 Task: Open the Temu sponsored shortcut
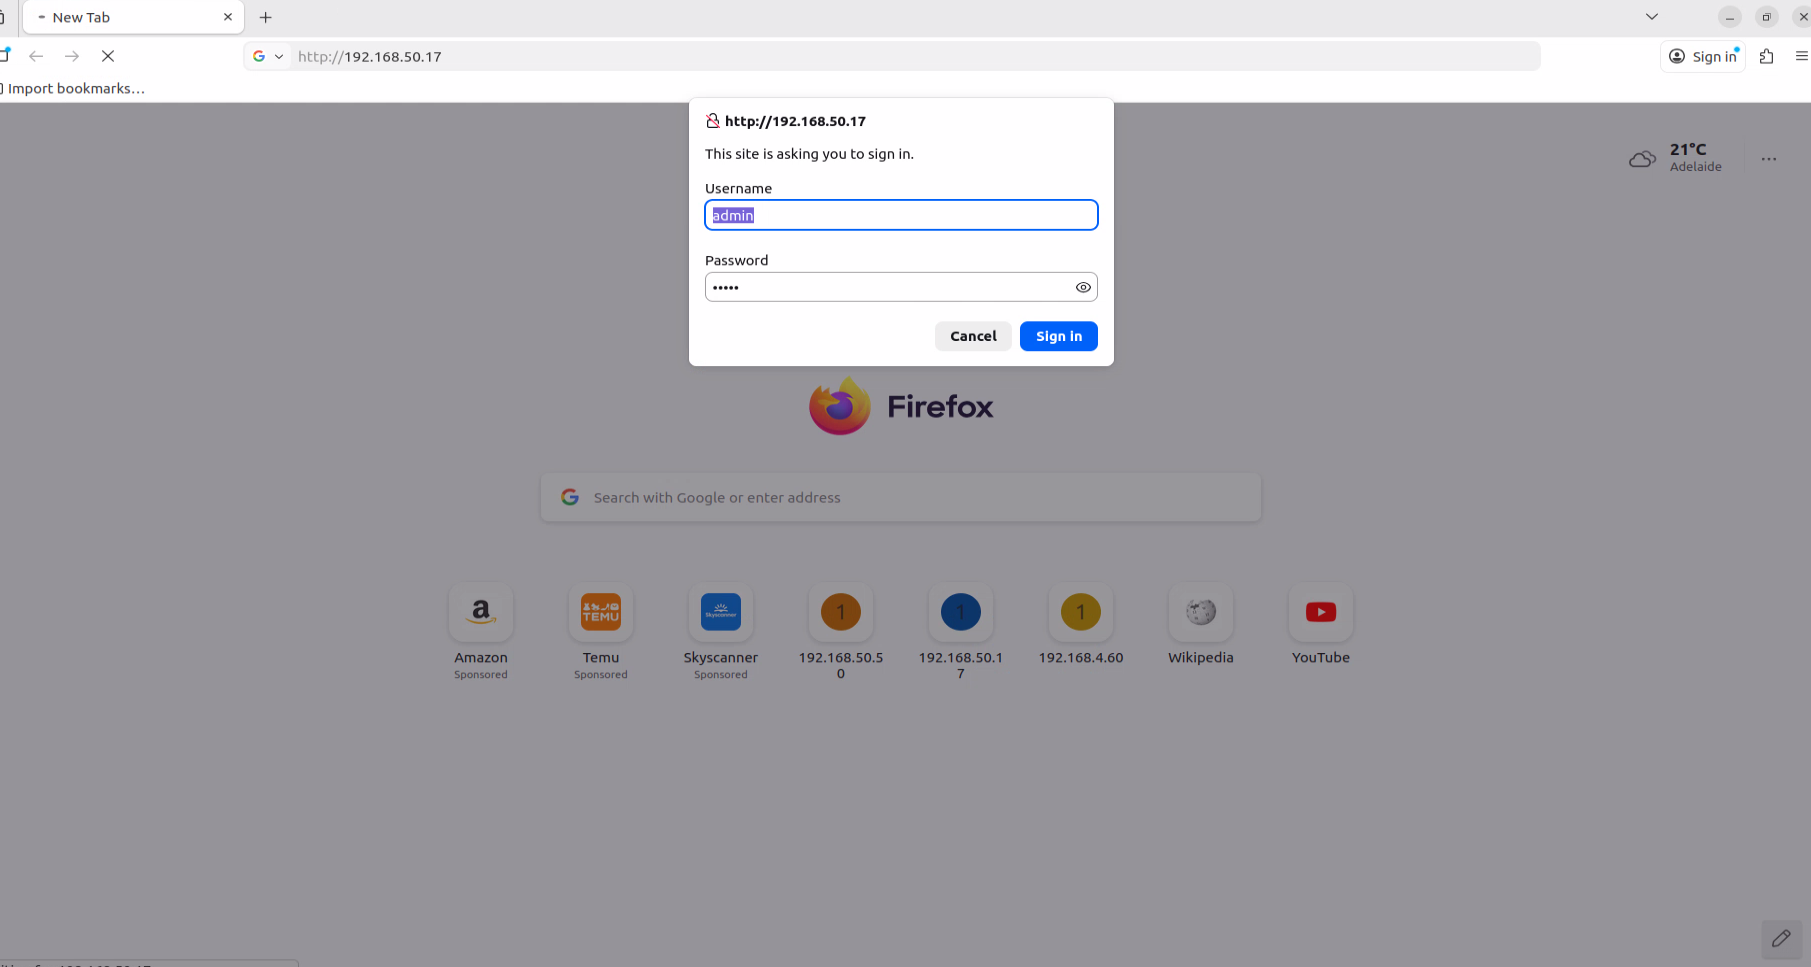click(601, 613)
